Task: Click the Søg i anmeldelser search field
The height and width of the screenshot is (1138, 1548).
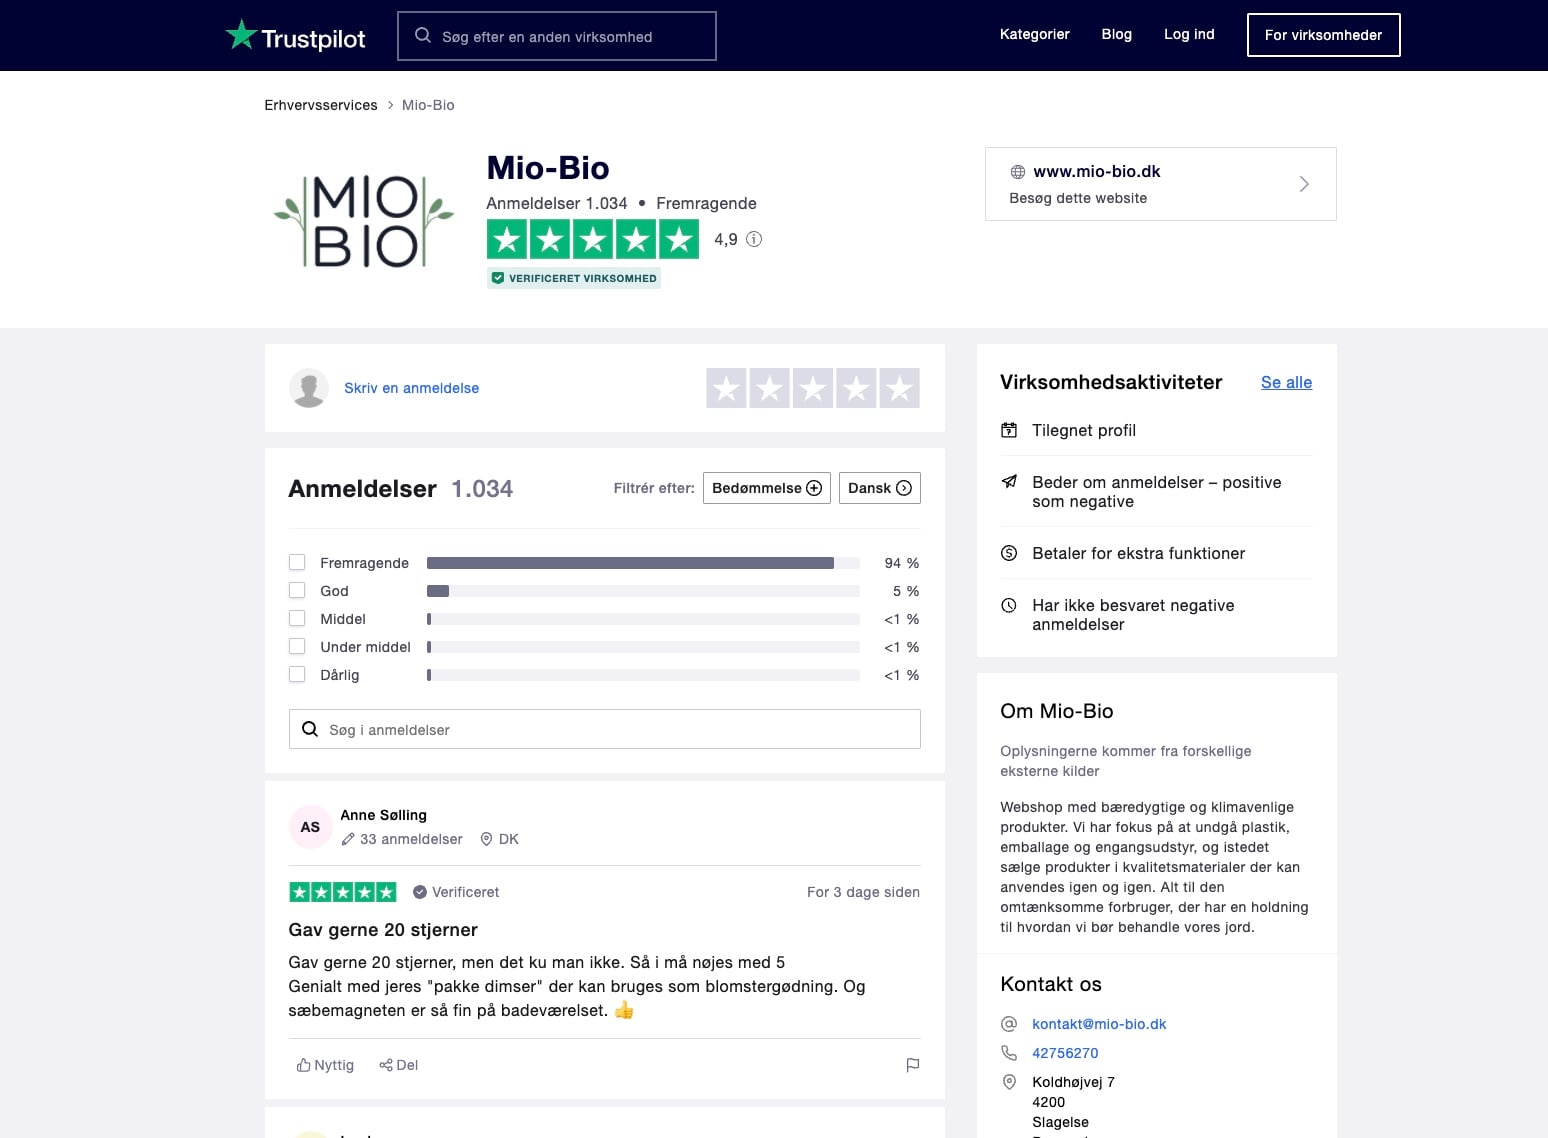Action: point(604,730)
